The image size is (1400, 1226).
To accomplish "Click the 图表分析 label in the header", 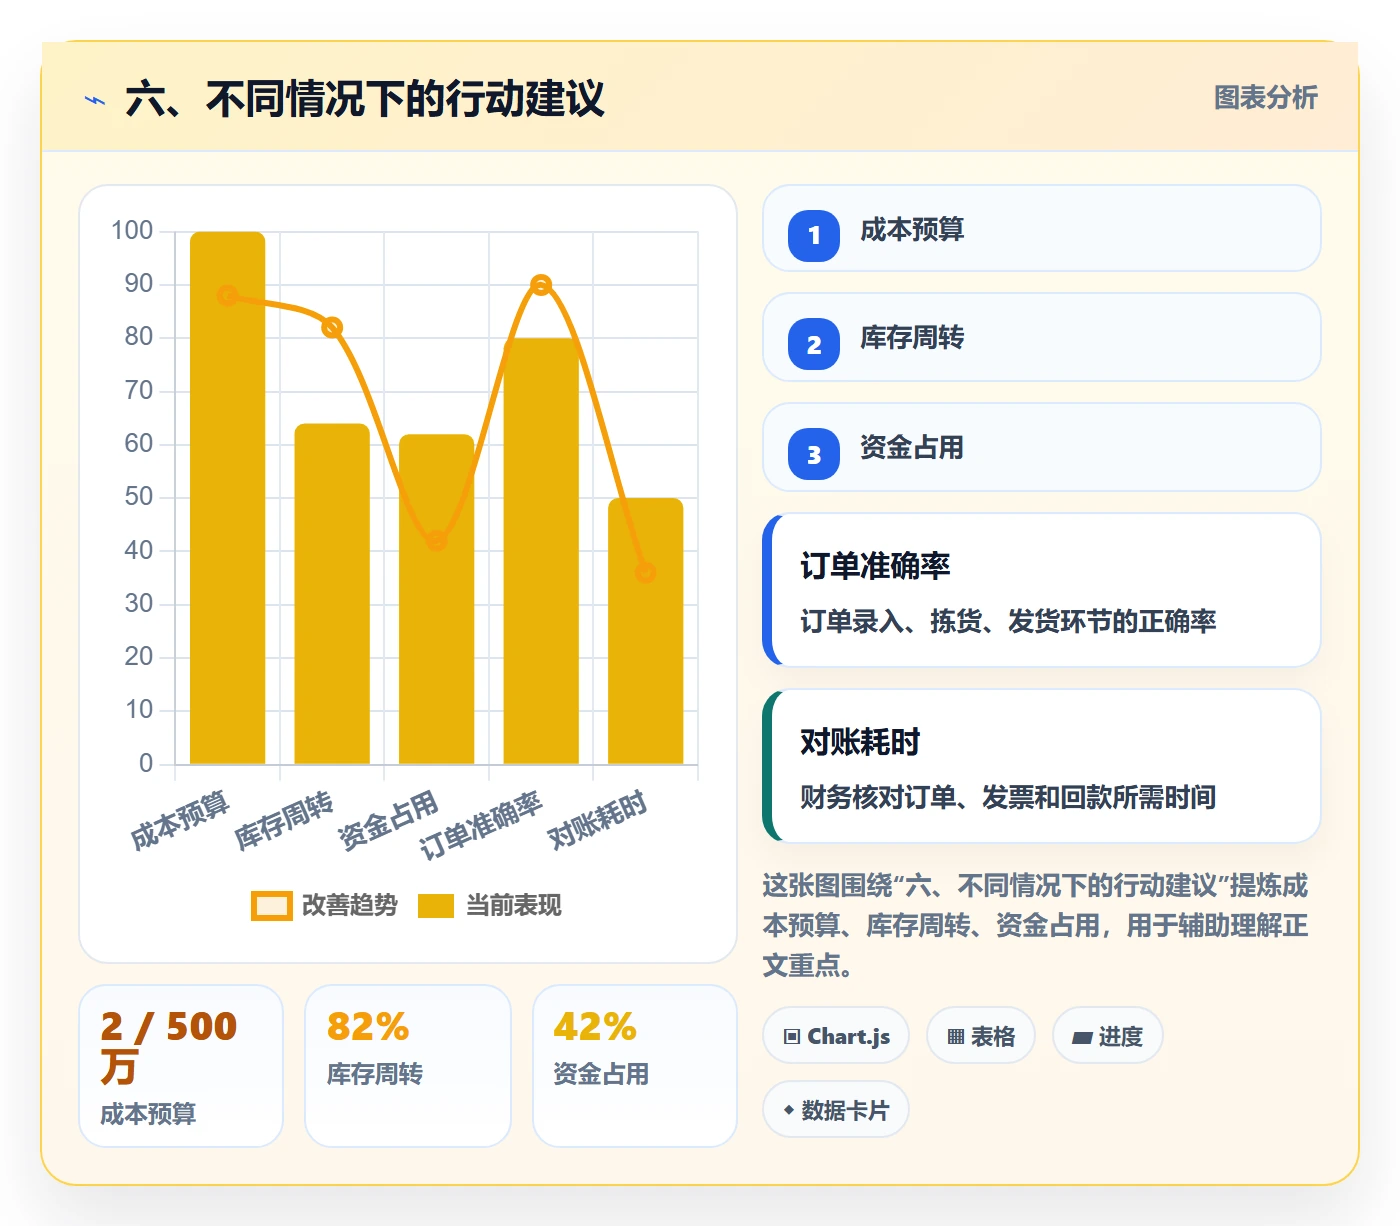I will point(1266,98).
